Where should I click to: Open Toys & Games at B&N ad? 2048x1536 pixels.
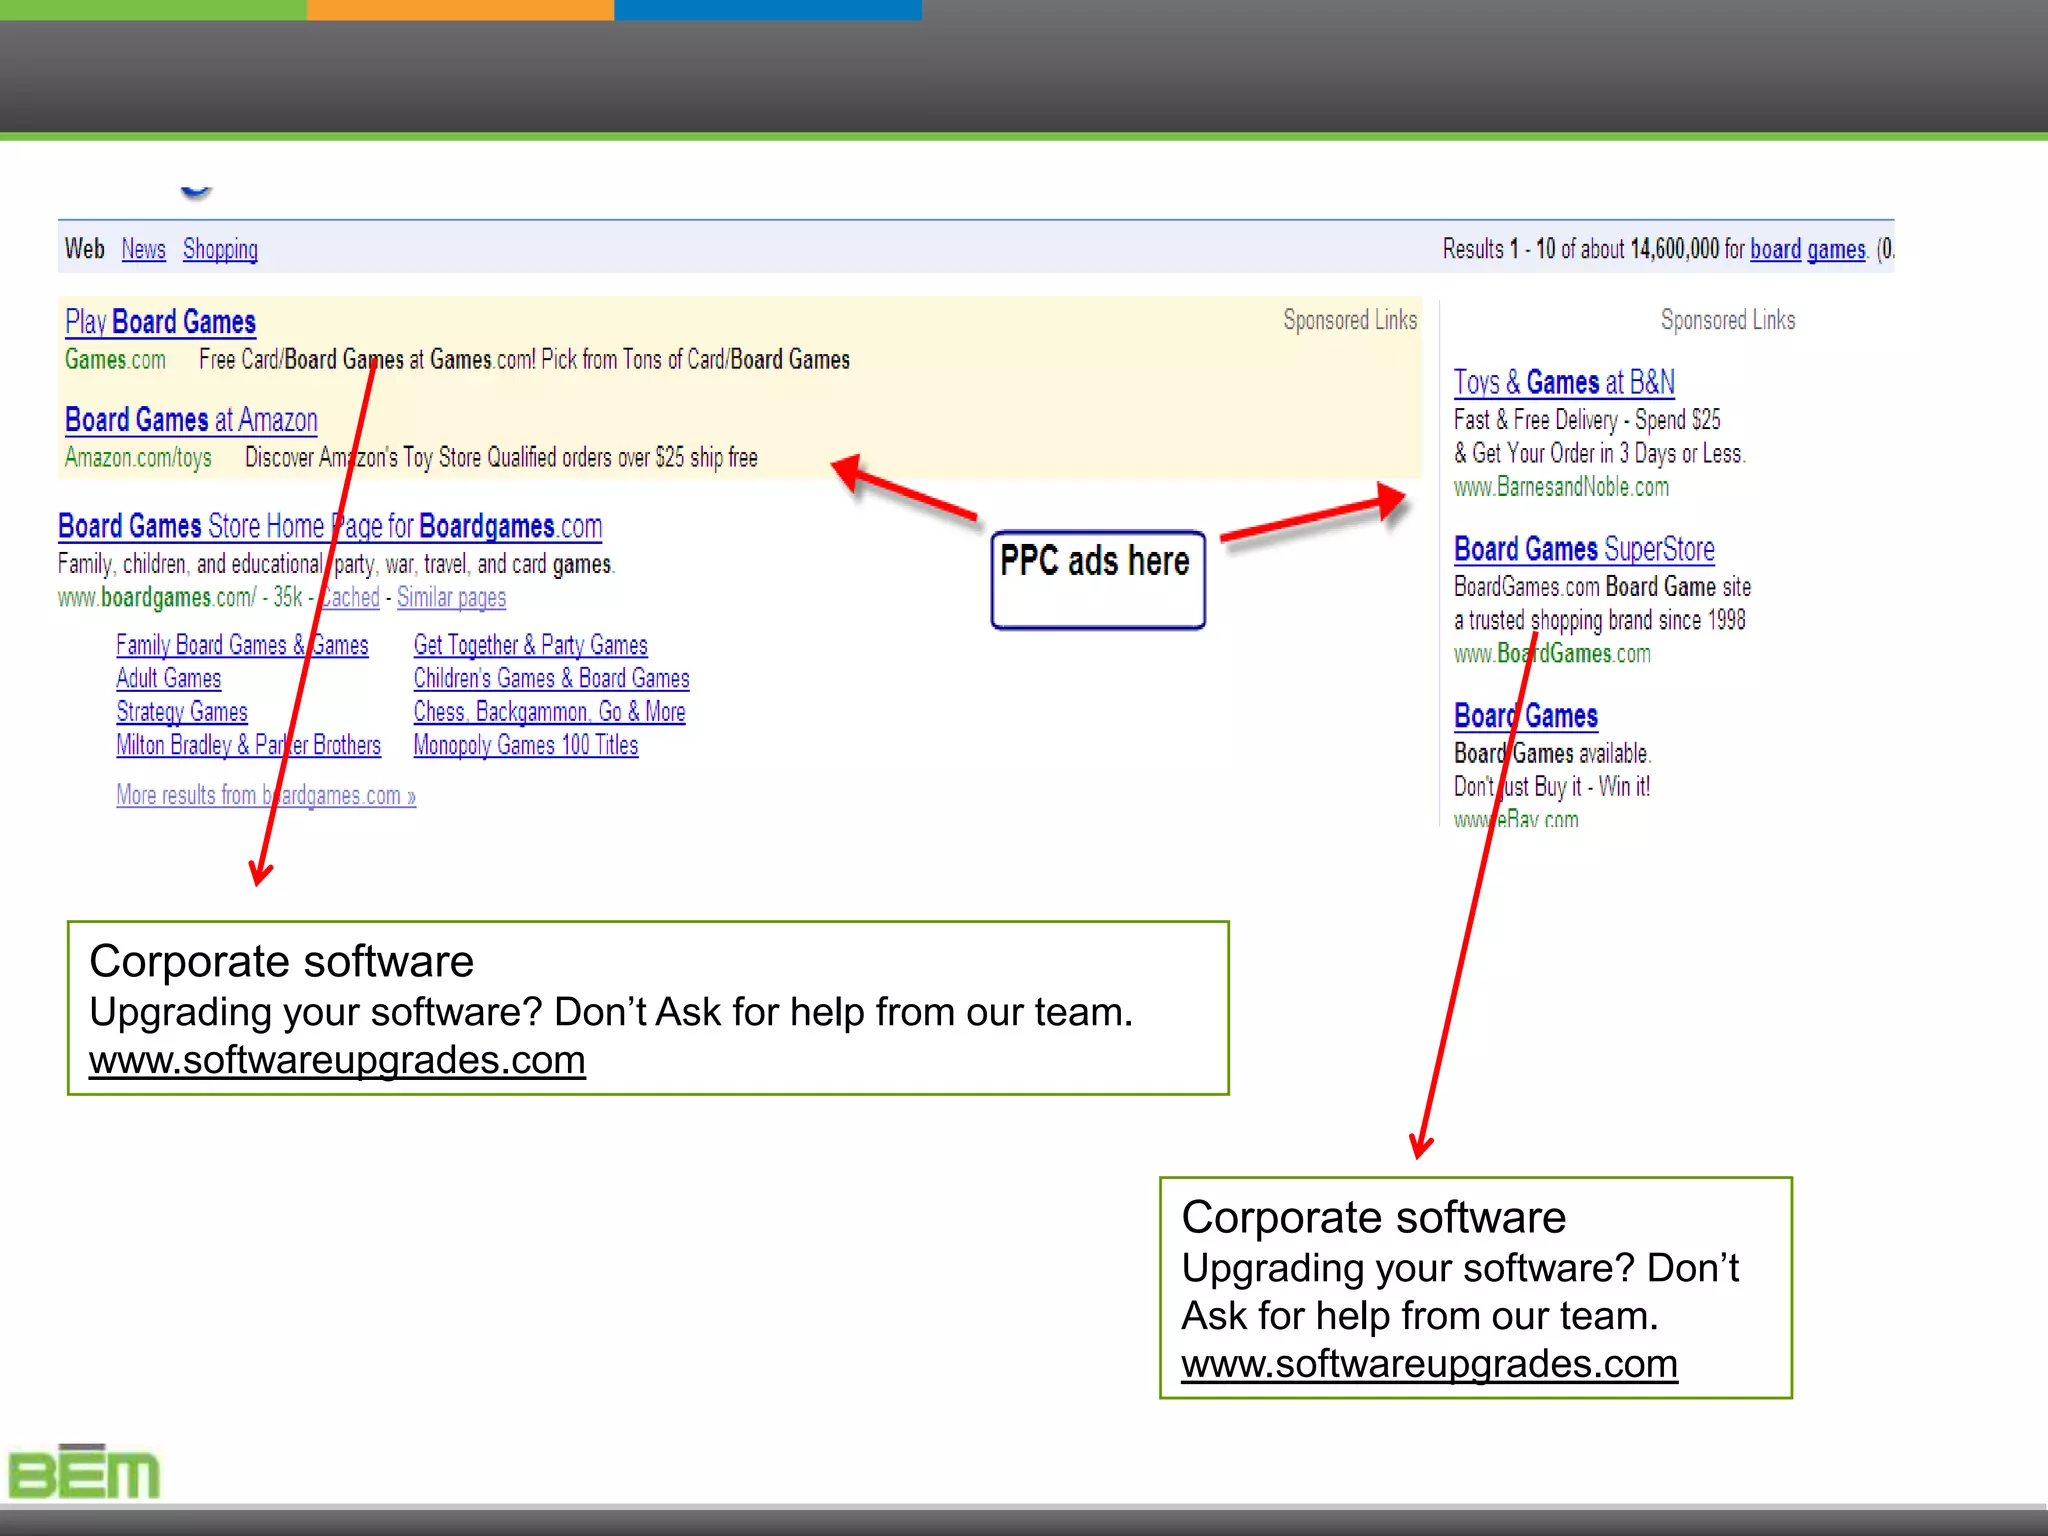click(1564, 382)
